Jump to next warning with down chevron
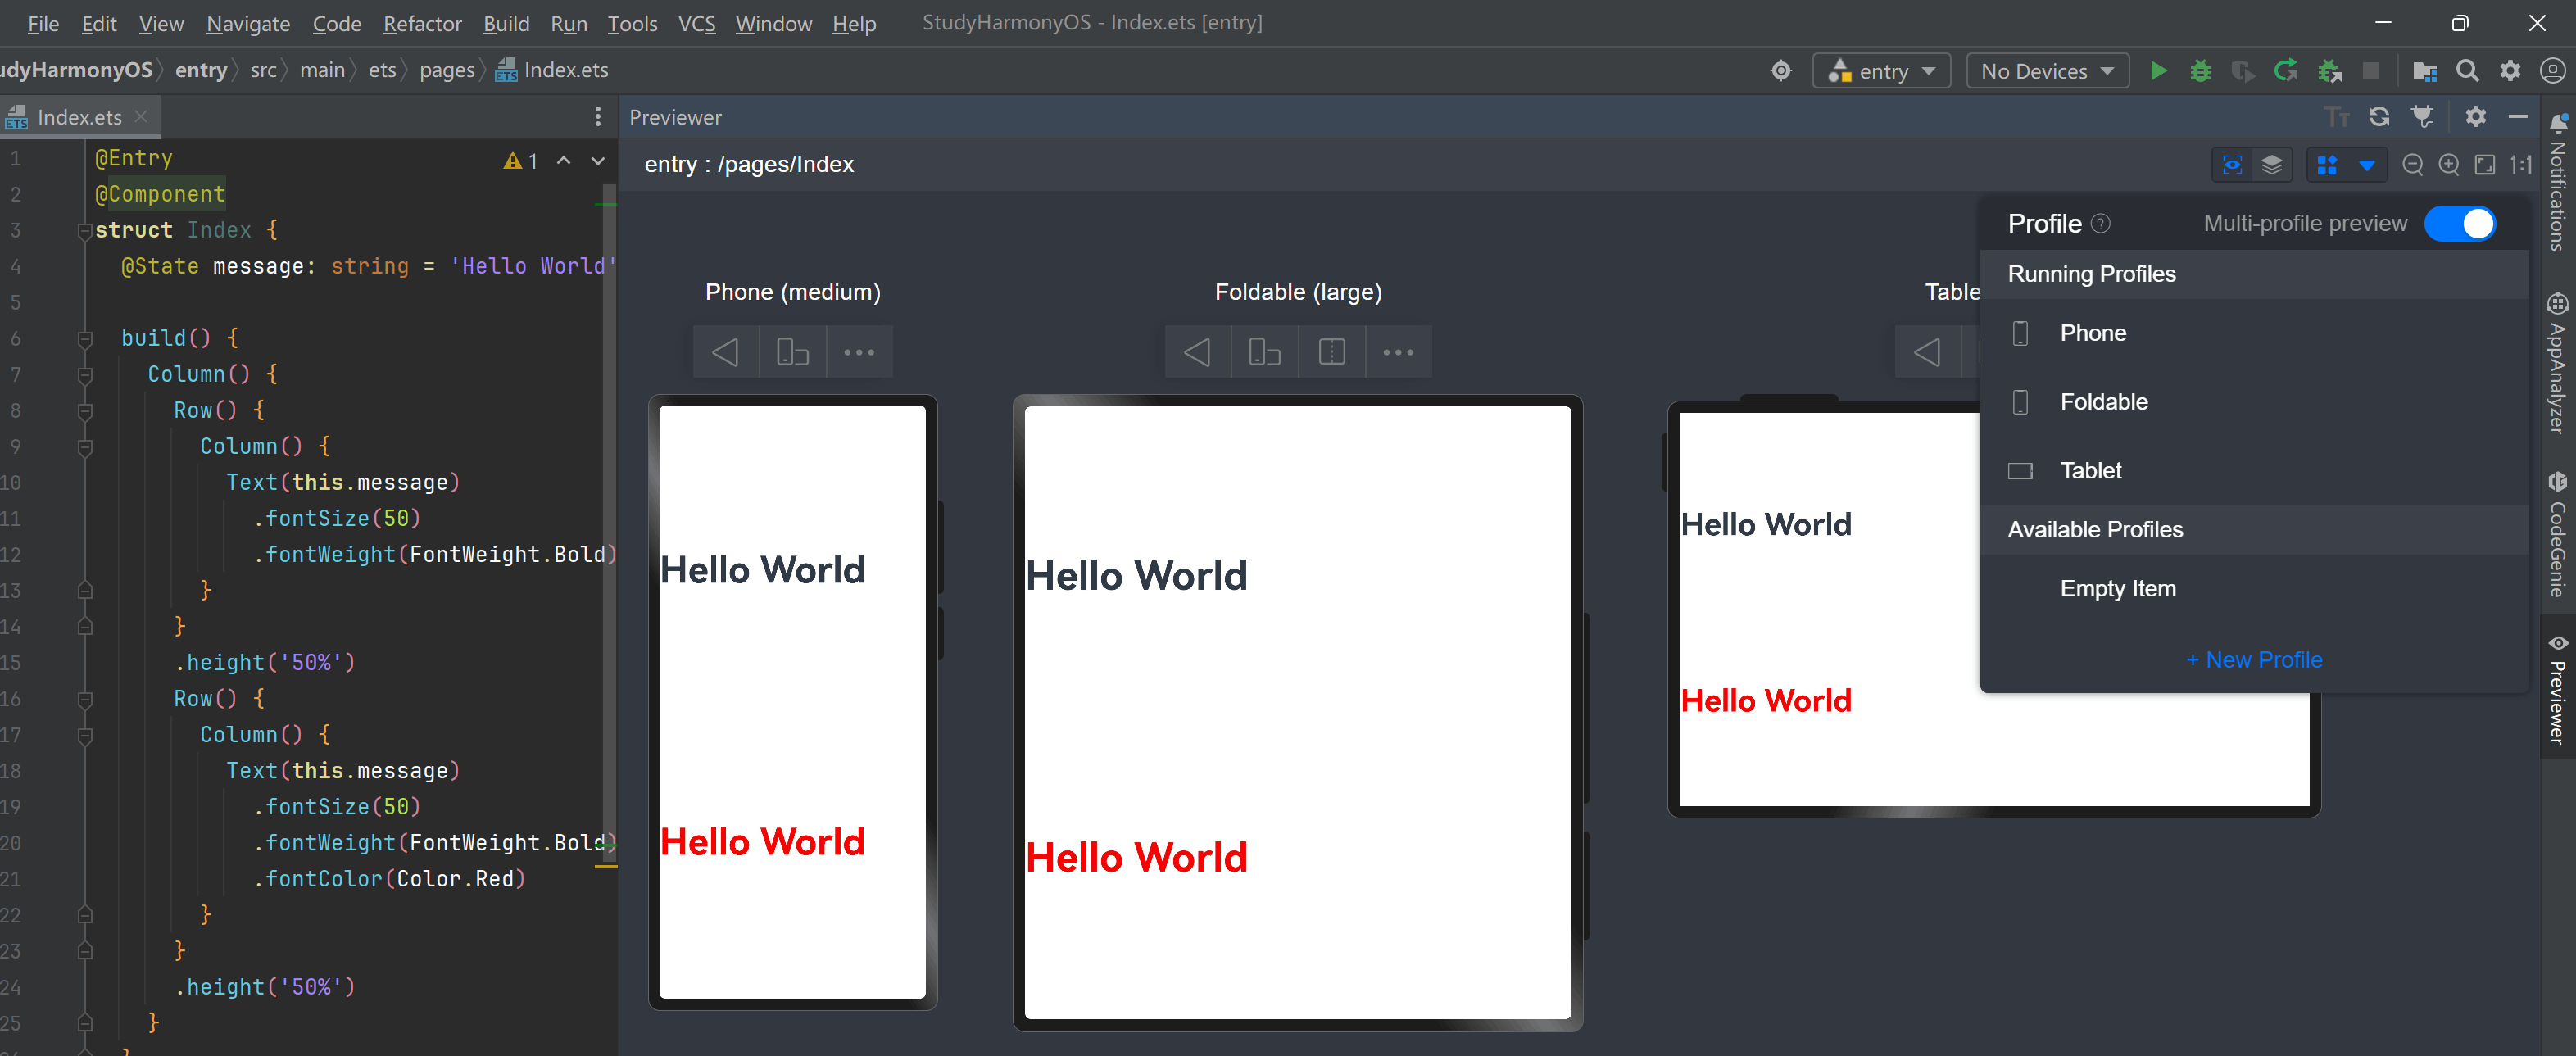Viewport: 2576px width, 1056px height. coord(598,160)
